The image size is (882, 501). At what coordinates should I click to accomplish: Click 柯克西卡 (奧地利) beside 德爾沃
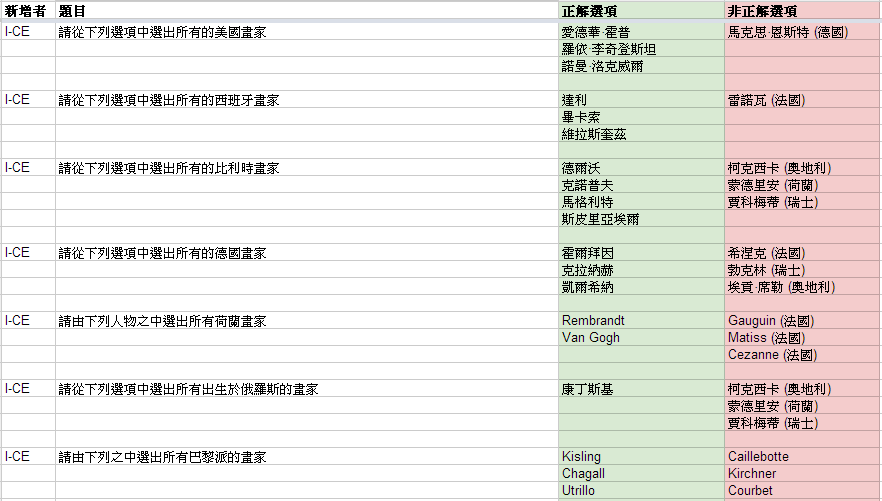click(803, 168)
